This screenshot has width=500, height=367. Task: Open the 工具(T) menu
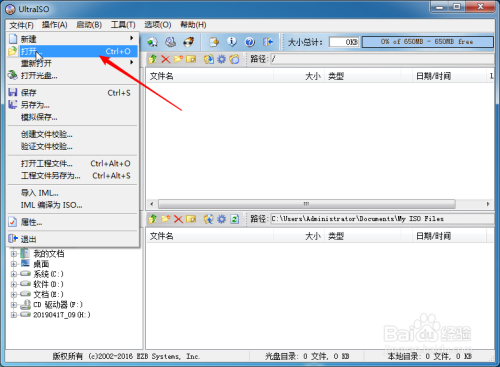[123, 25]
